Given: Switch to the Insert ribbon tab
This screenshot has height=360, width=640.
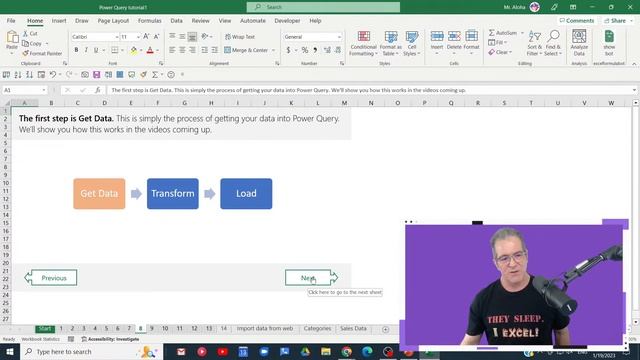Looking at the screenshot, I should [x=59, y=20].
